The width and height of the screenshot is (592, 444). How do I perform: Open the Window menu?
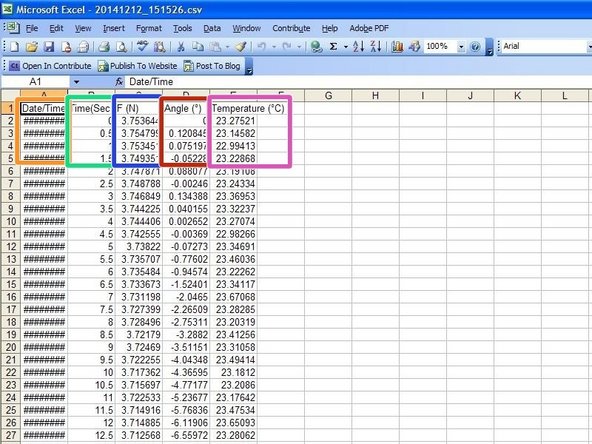point(246,28)
